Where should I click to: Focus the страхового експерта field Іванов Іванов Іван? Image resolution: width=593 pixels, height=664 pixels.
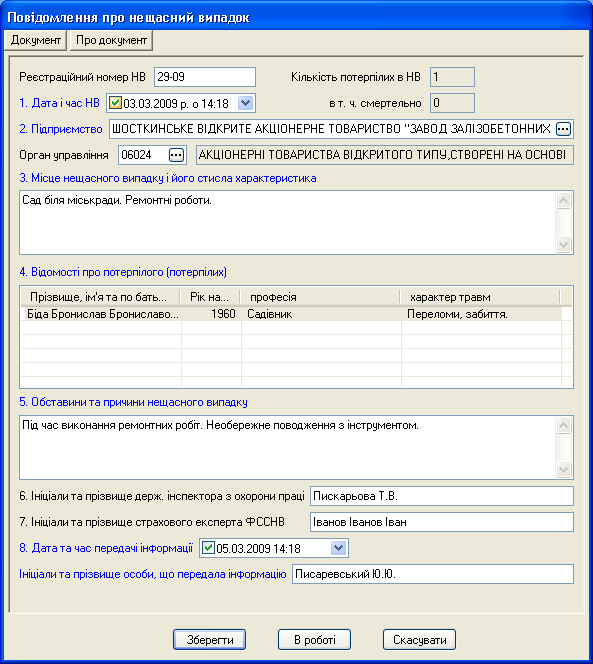442,522
